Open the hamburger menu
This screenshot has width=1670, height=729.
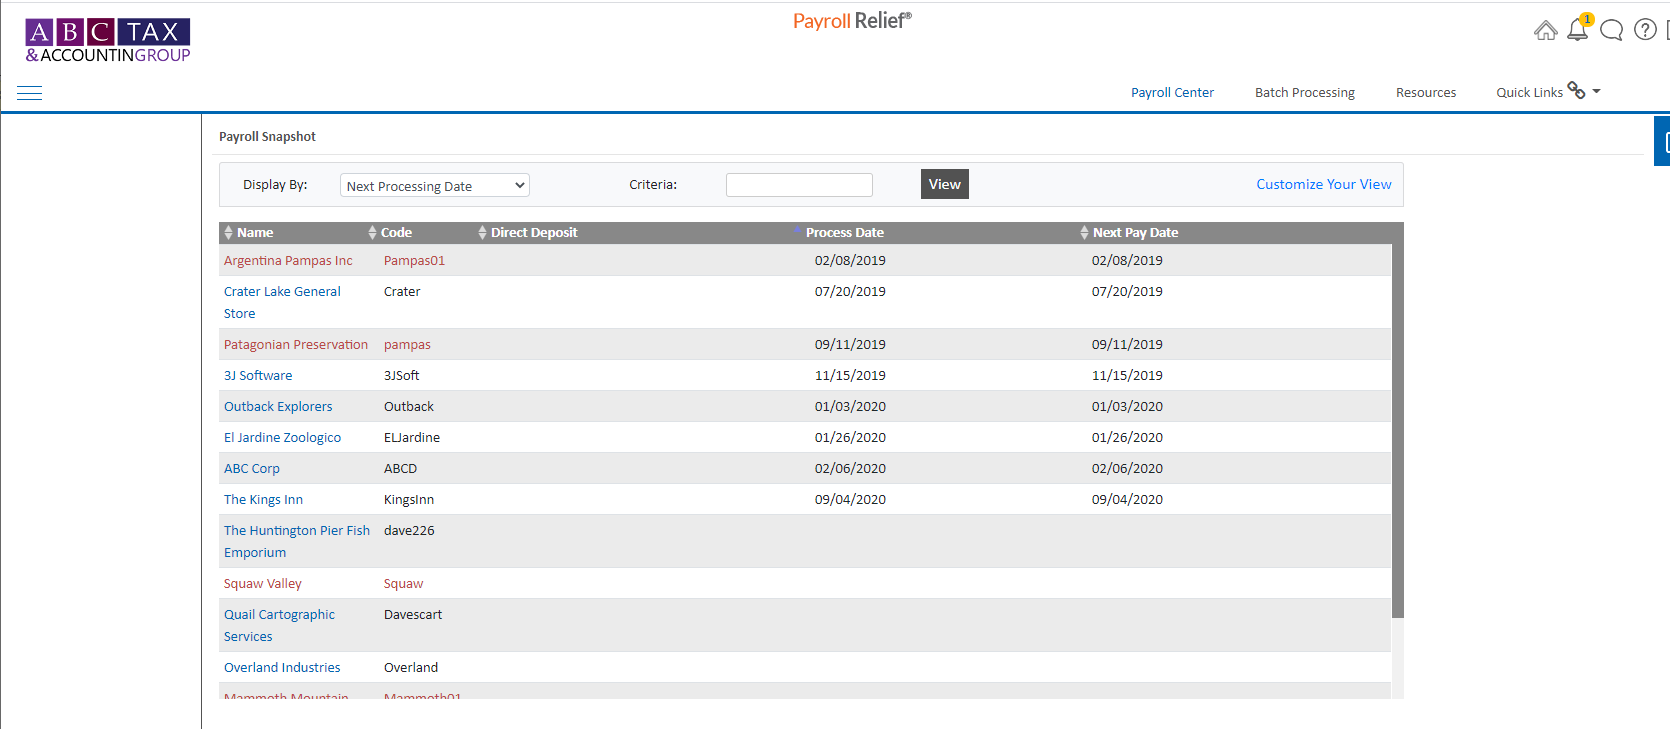click(x=30, y=93)
